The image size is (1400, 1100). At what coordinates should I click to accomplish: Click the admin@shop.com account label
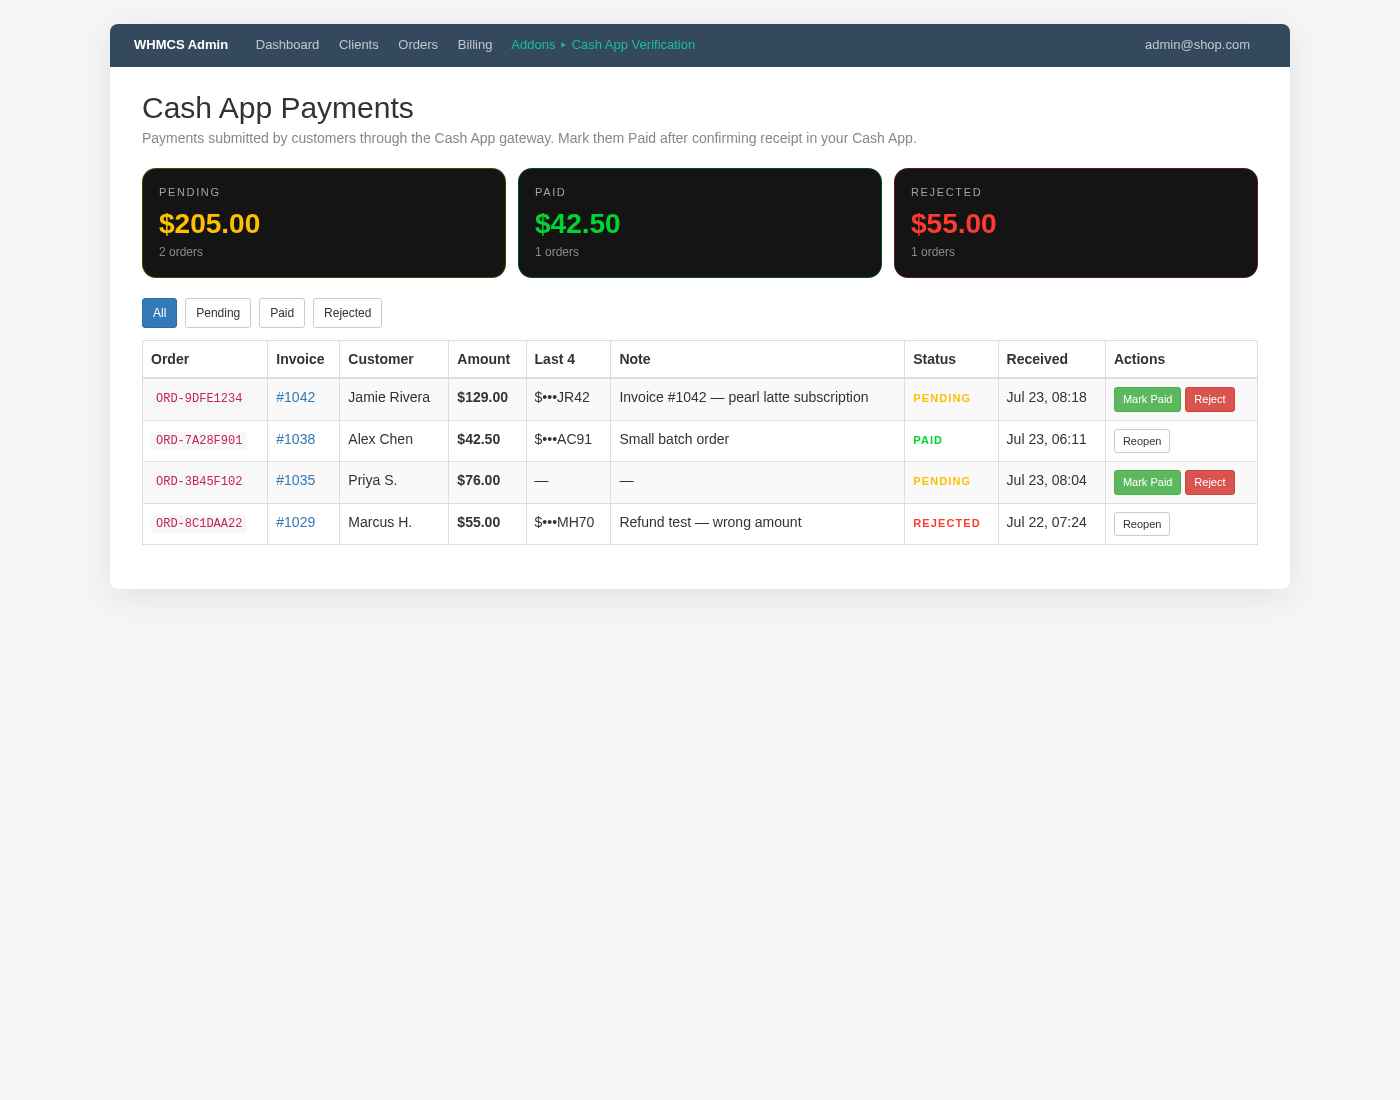[x=1197, y=45]
